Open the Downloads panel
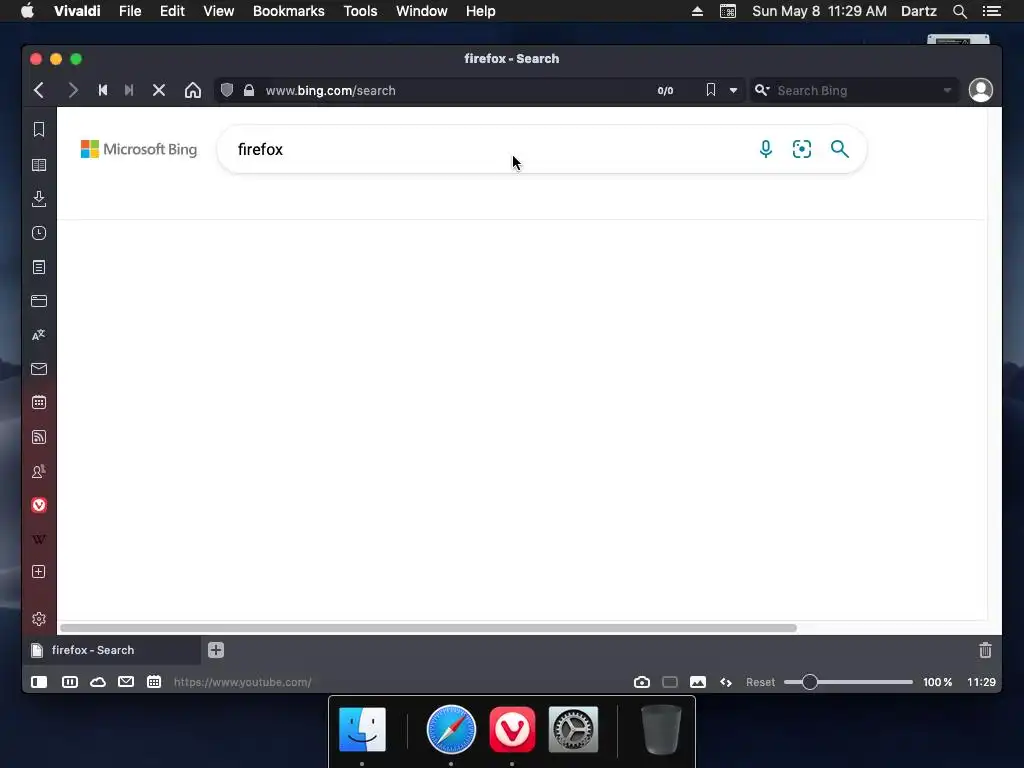This screenshot has width=1024, height=768. click(39, 199)
